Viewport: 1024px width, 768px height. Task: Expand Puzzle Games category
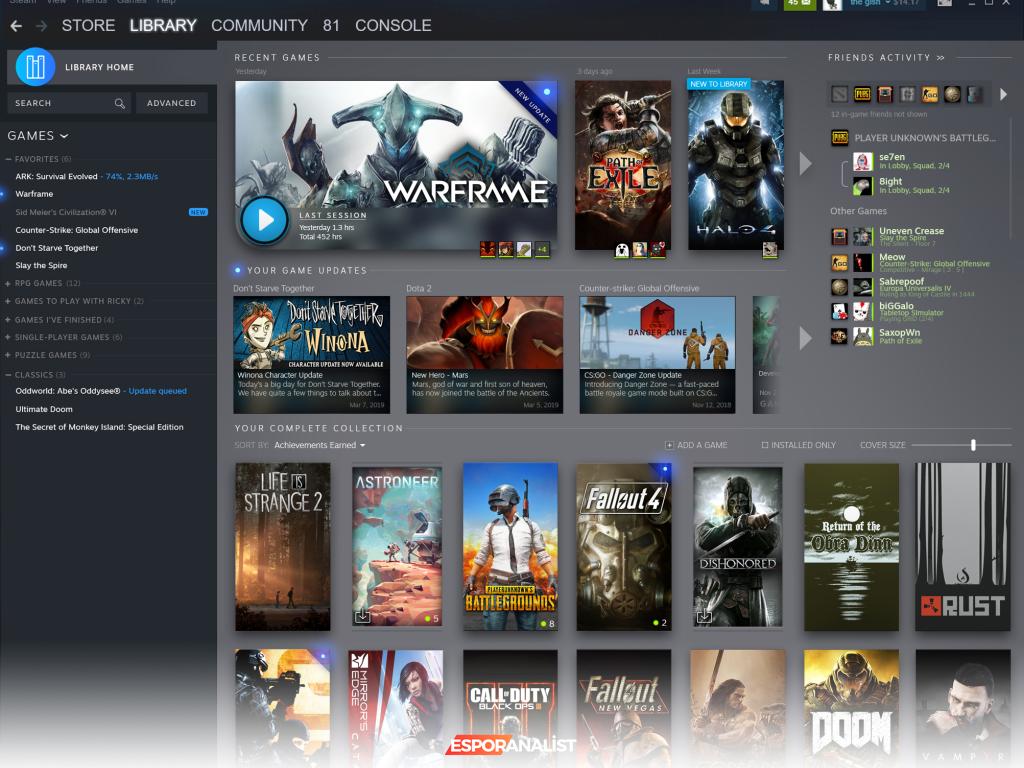[8, 355]
